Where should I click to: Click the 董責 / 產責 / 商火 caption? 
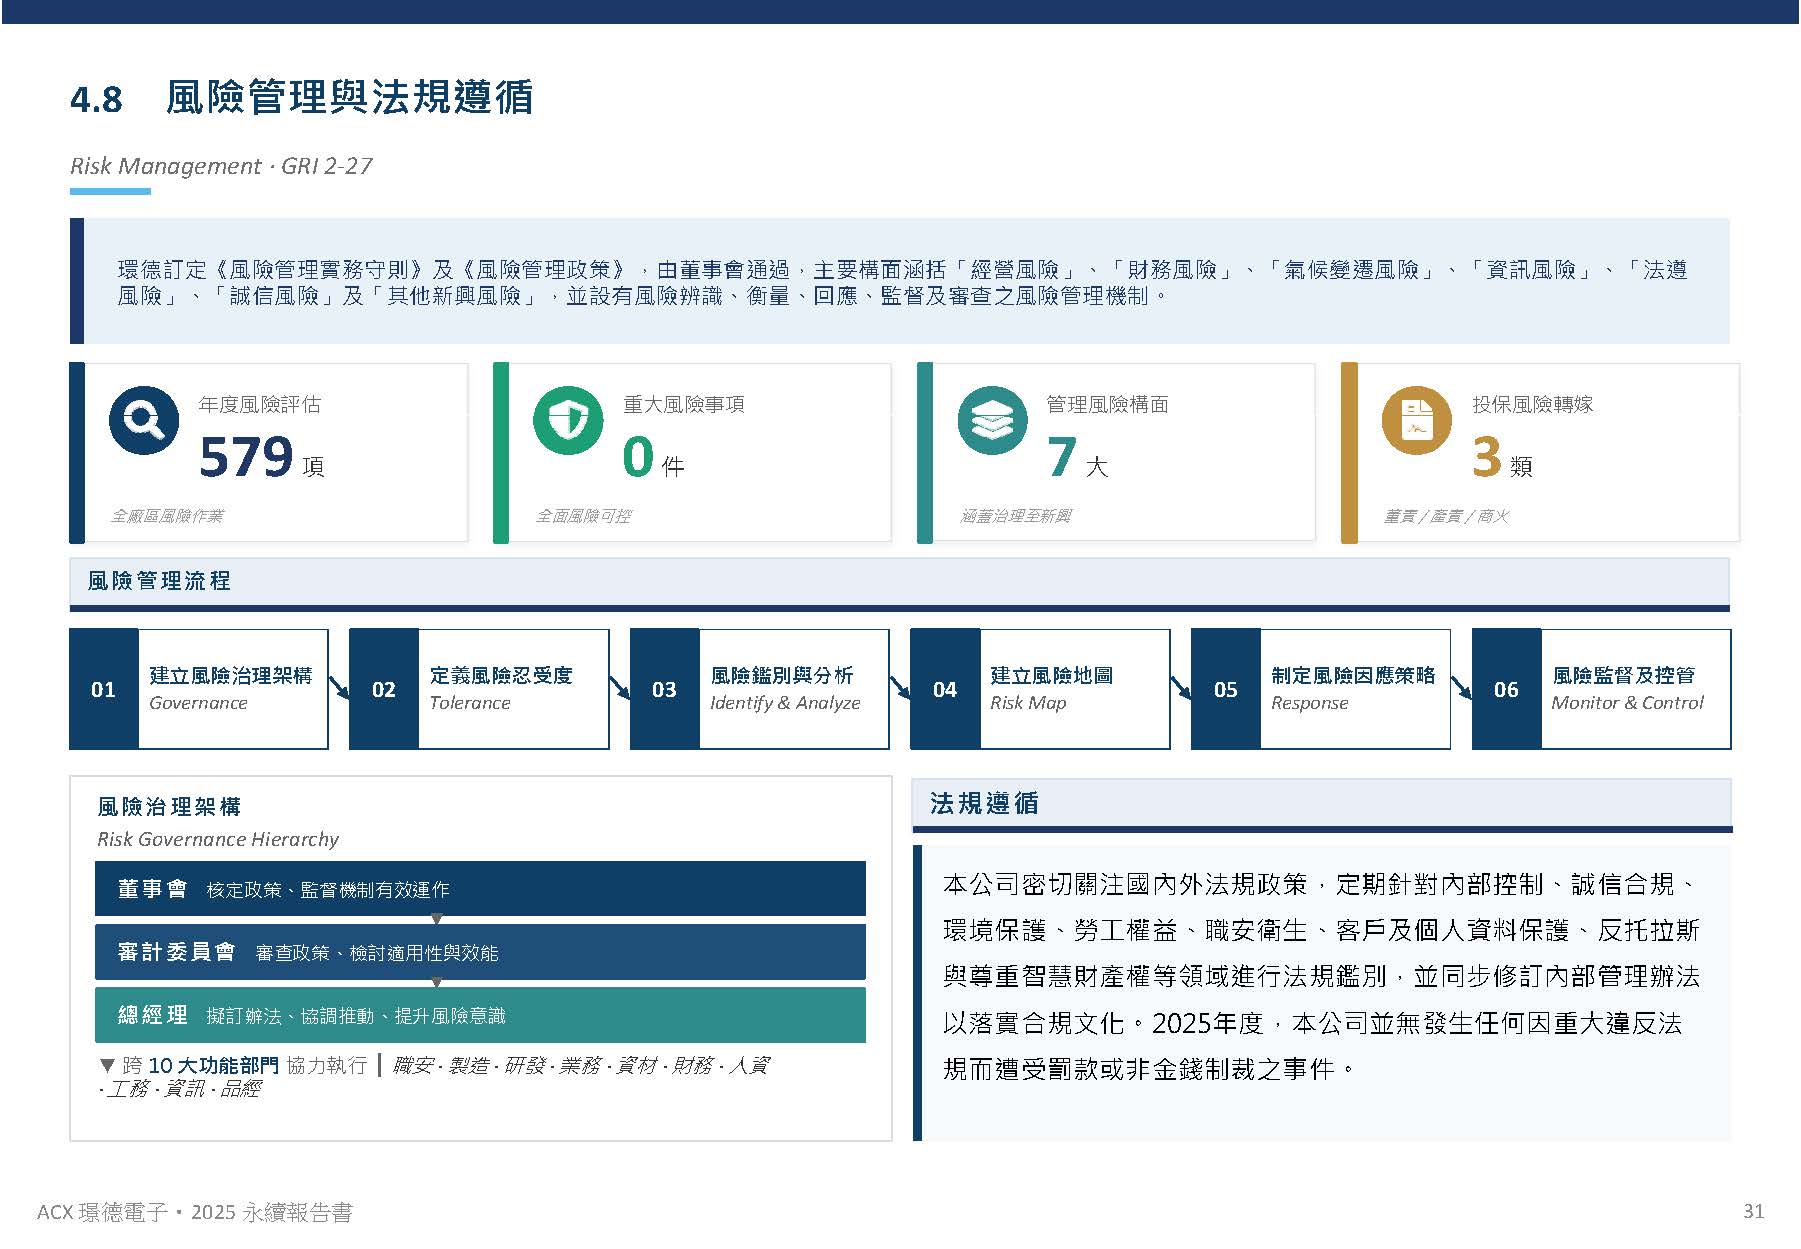tap(1446, 516)
